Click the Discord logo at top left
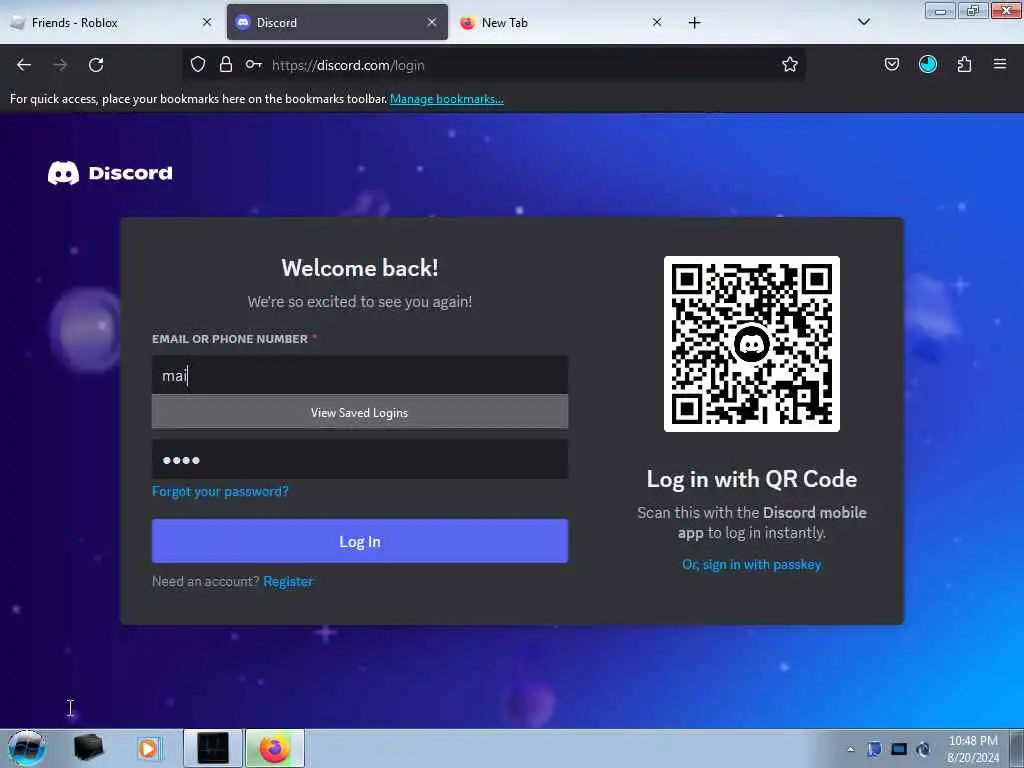 pyautogui.click(x=110, y=173)
